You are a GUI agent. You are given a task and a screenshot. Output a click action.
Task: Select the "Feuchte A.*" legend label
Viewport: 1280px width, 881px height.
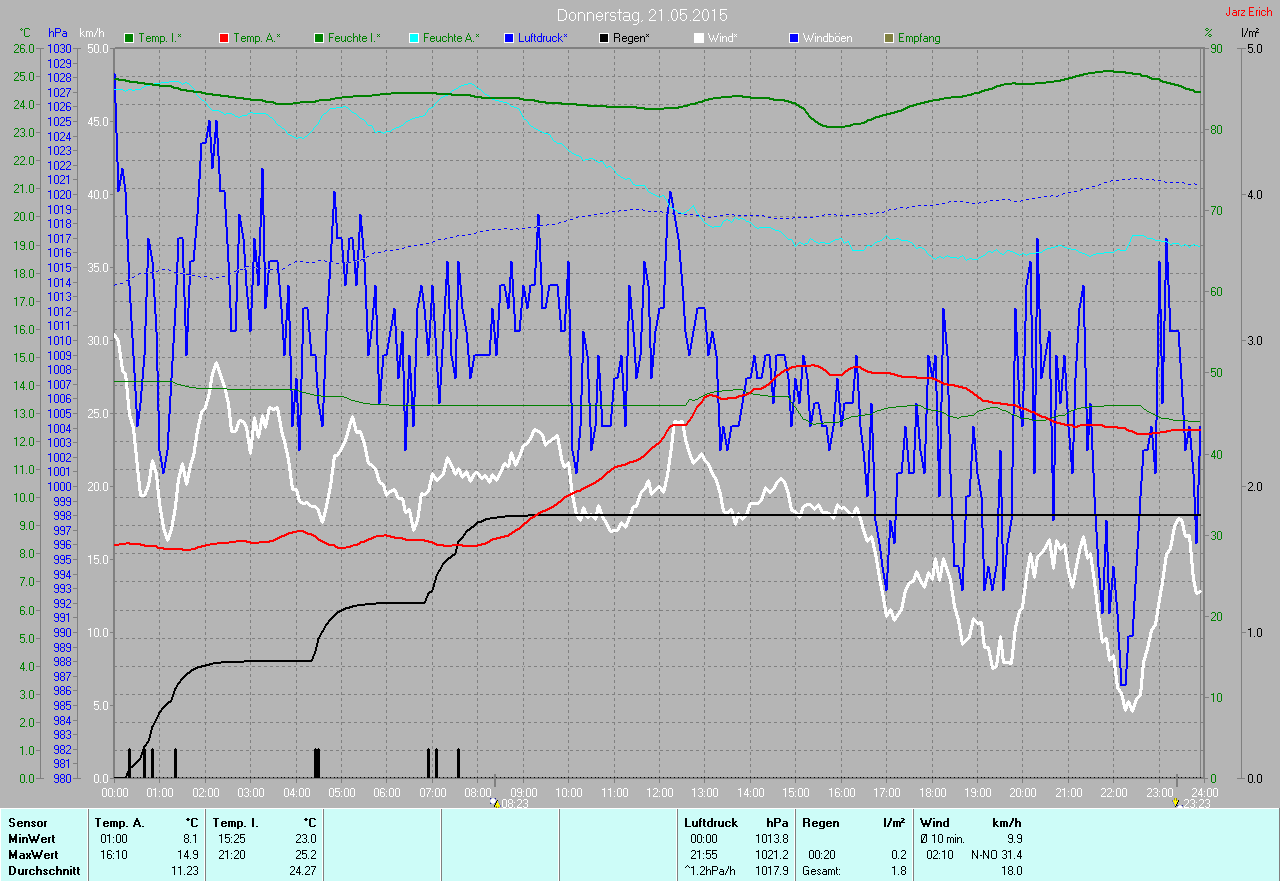[x=451, y=38]
